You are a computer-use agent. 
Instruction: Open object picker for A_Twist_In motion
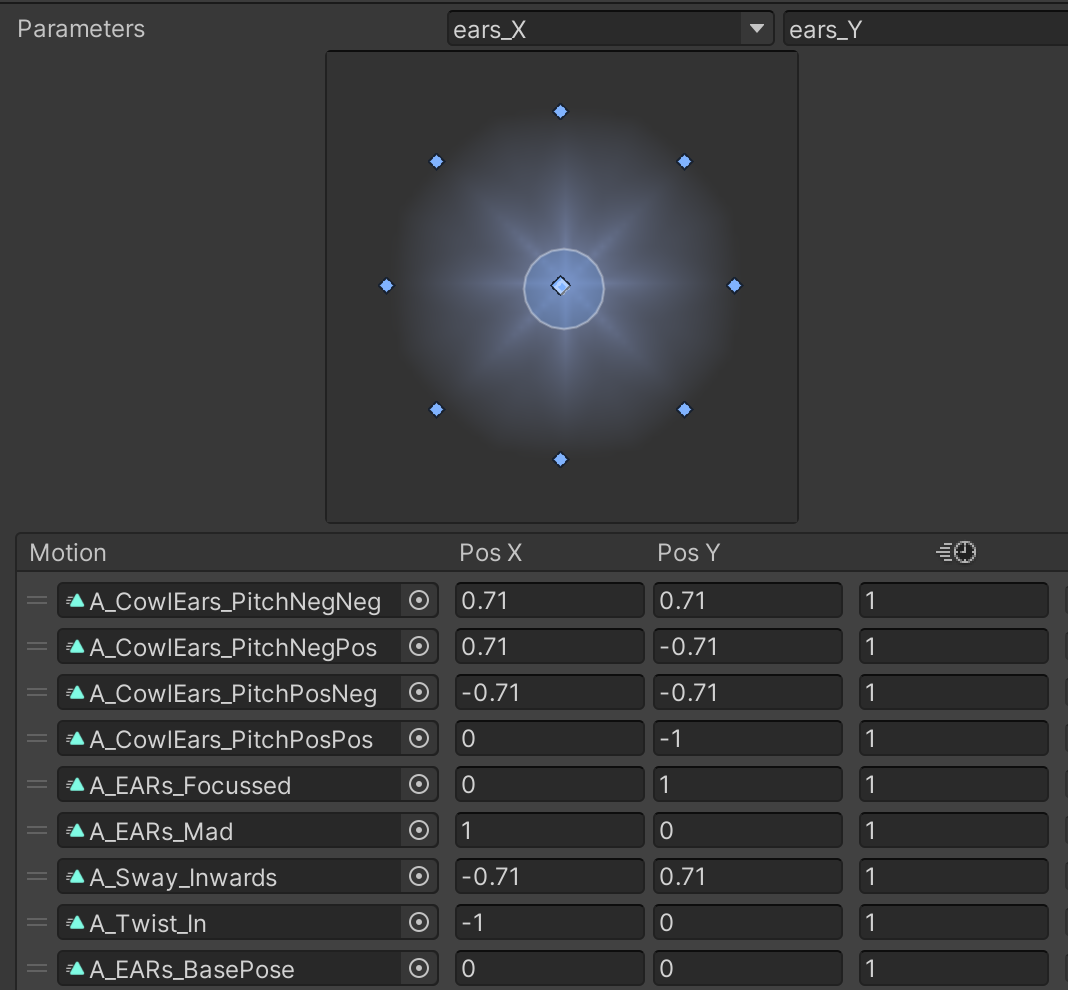coord(419,923)
